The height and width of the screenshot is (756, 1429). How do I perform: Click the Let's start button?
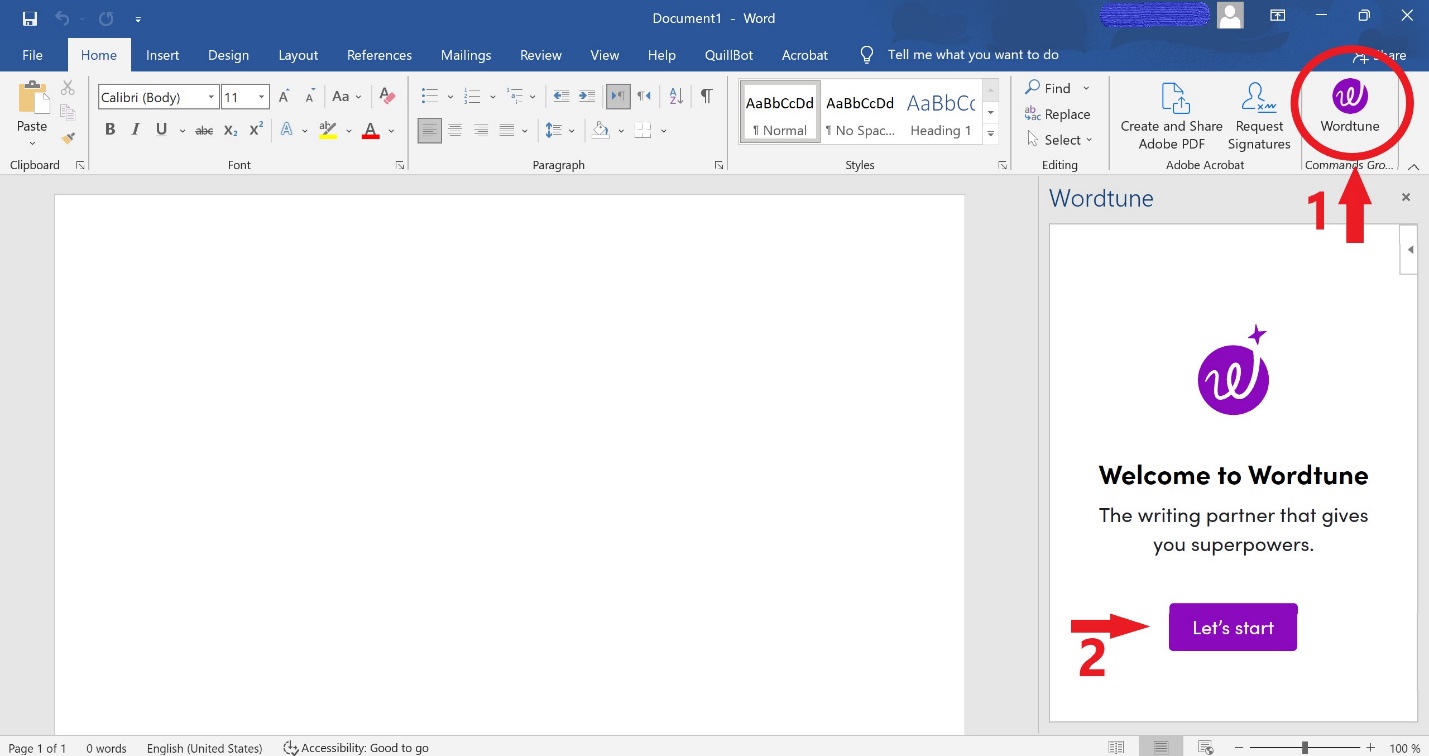tap(1233, 627)
